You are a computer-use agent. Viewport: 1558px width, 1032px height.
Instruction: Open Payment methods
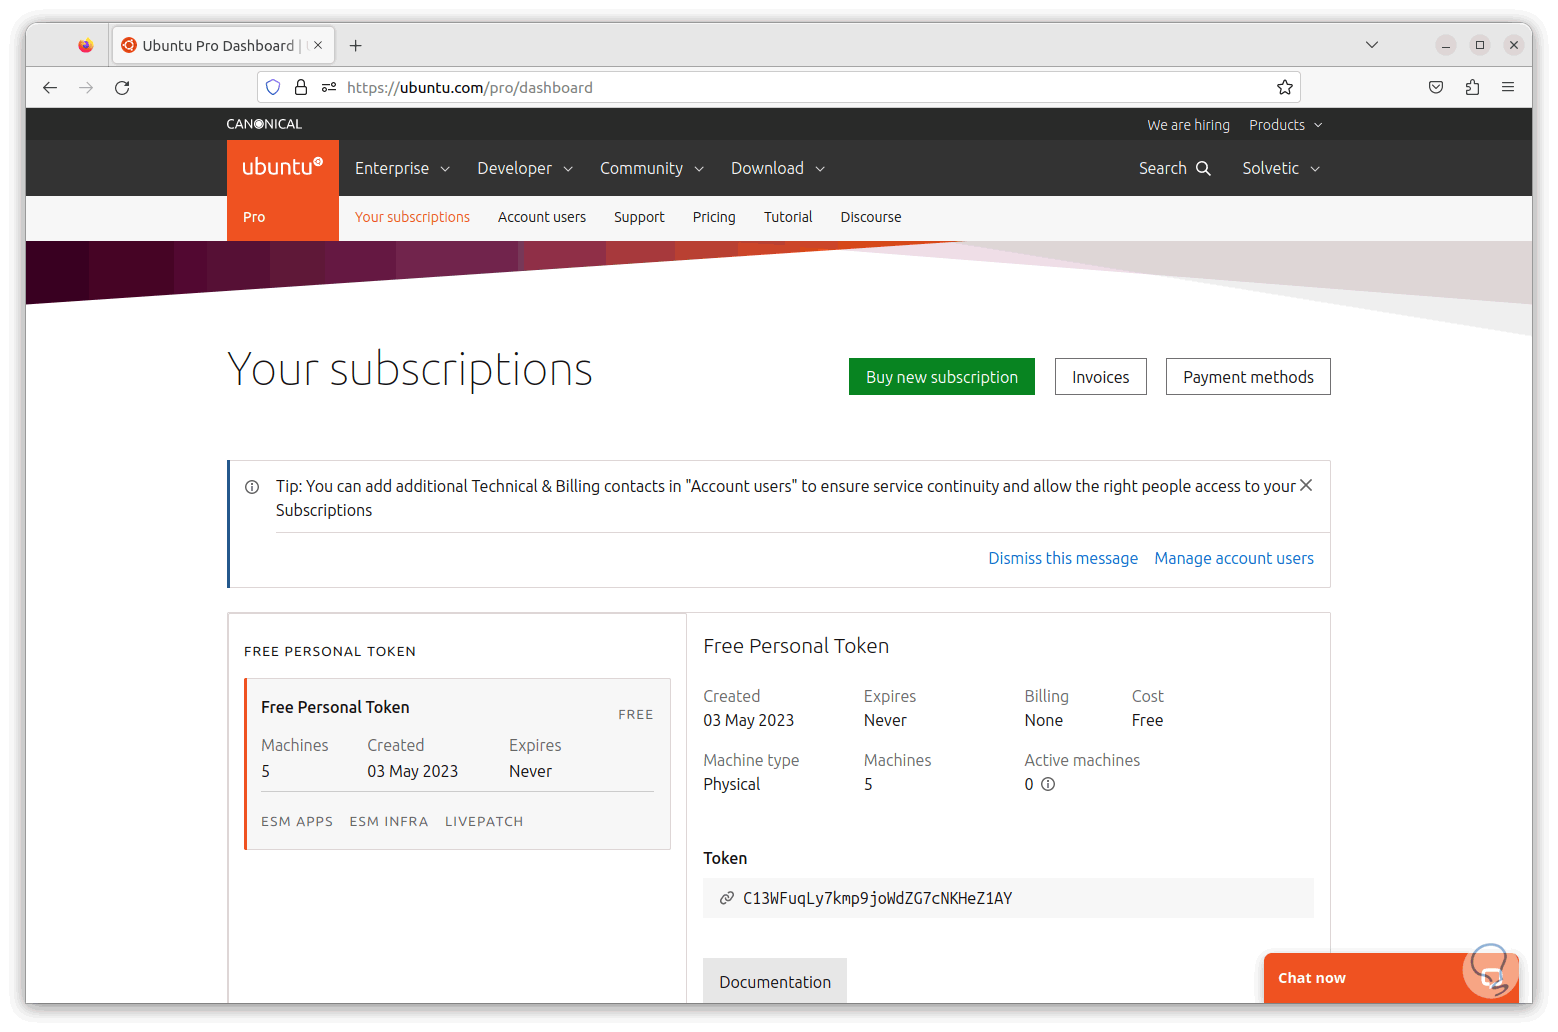1248,377
